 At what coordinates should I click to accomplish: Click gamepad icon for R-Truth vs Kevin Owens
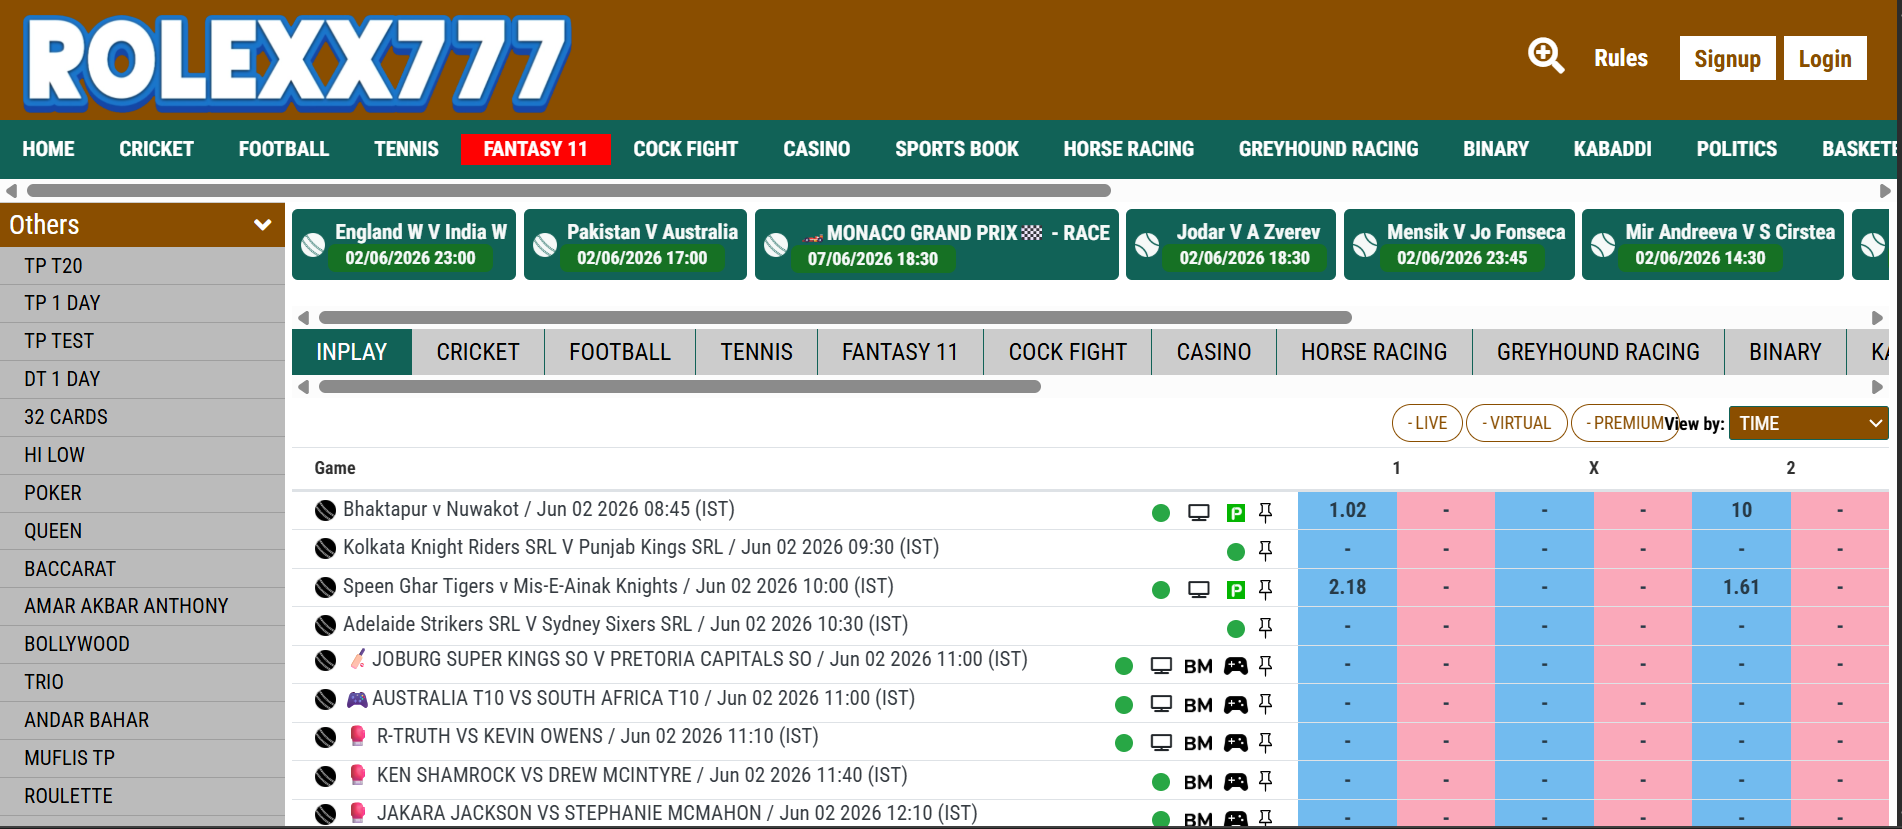click(1236, 743)
